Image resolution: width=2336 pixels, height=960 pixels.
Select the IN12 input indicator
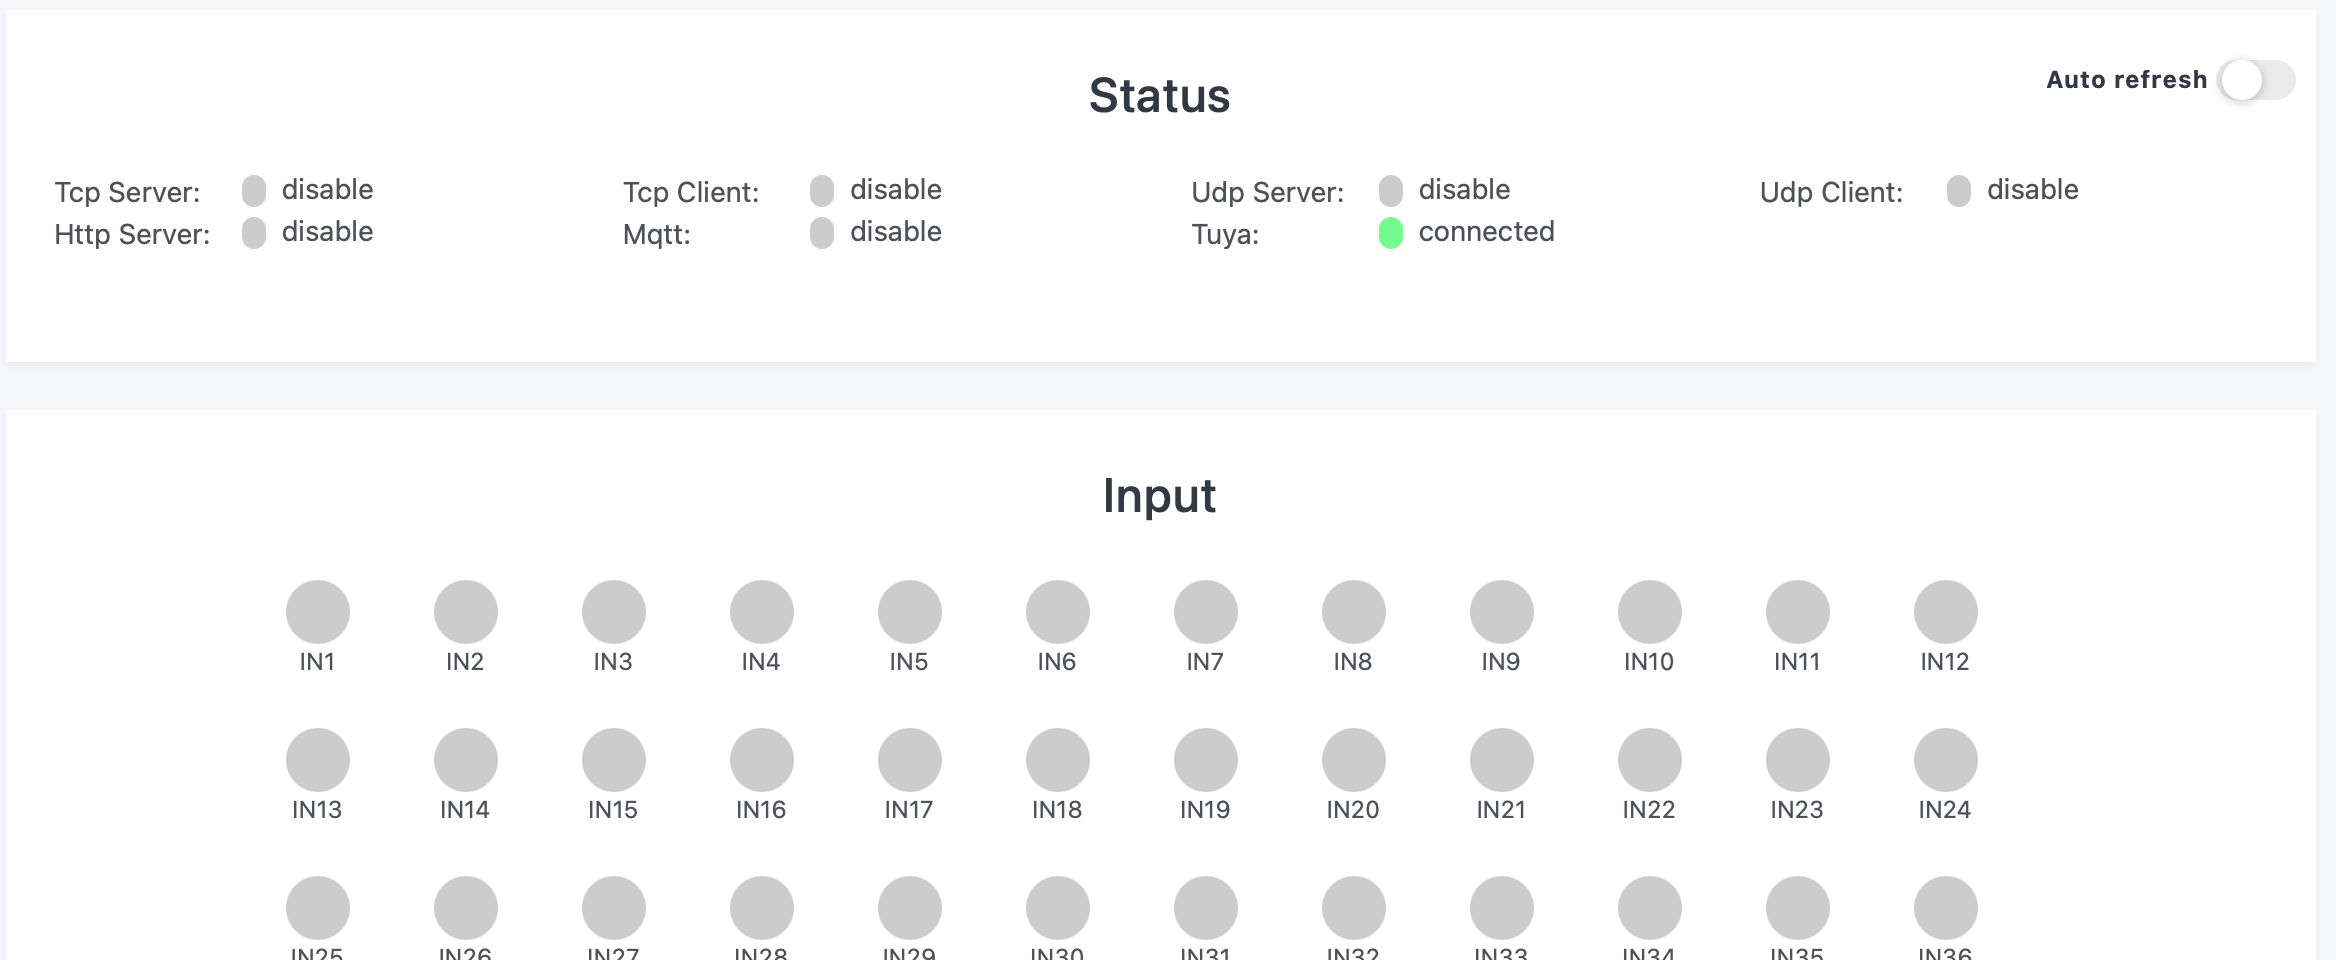click(x=1946, y=612)
